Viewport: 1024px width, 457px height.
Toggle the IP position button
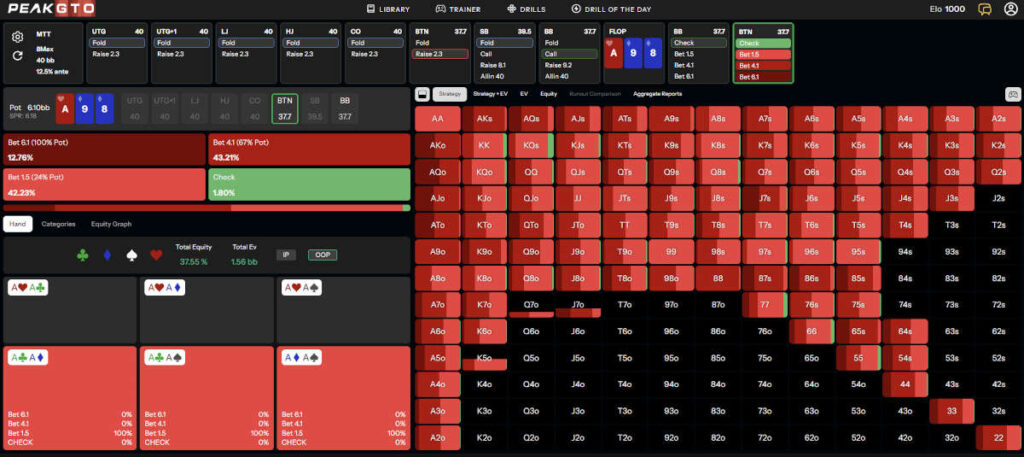tap(285, 255)
